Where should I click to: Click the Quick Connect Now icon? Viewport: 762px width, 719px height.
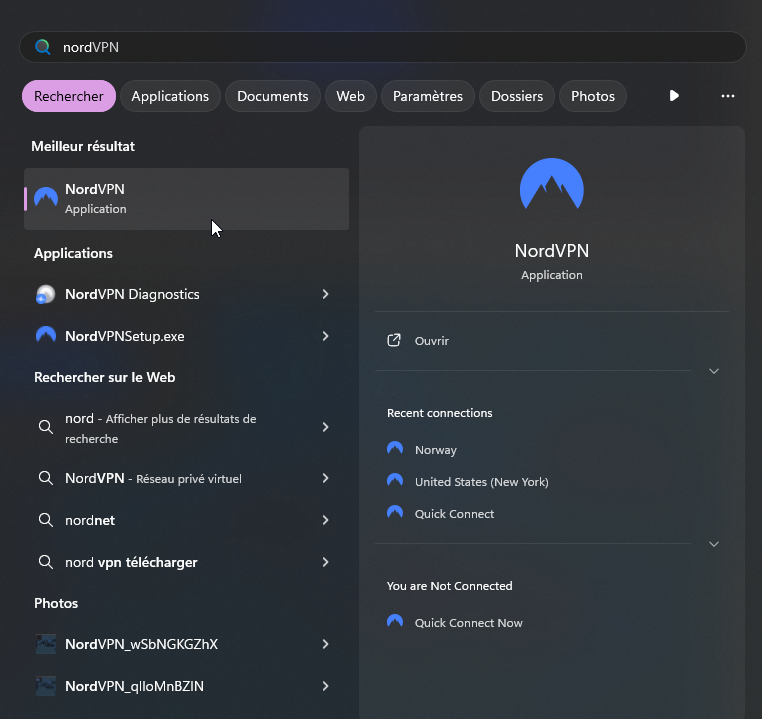(395, 622)
